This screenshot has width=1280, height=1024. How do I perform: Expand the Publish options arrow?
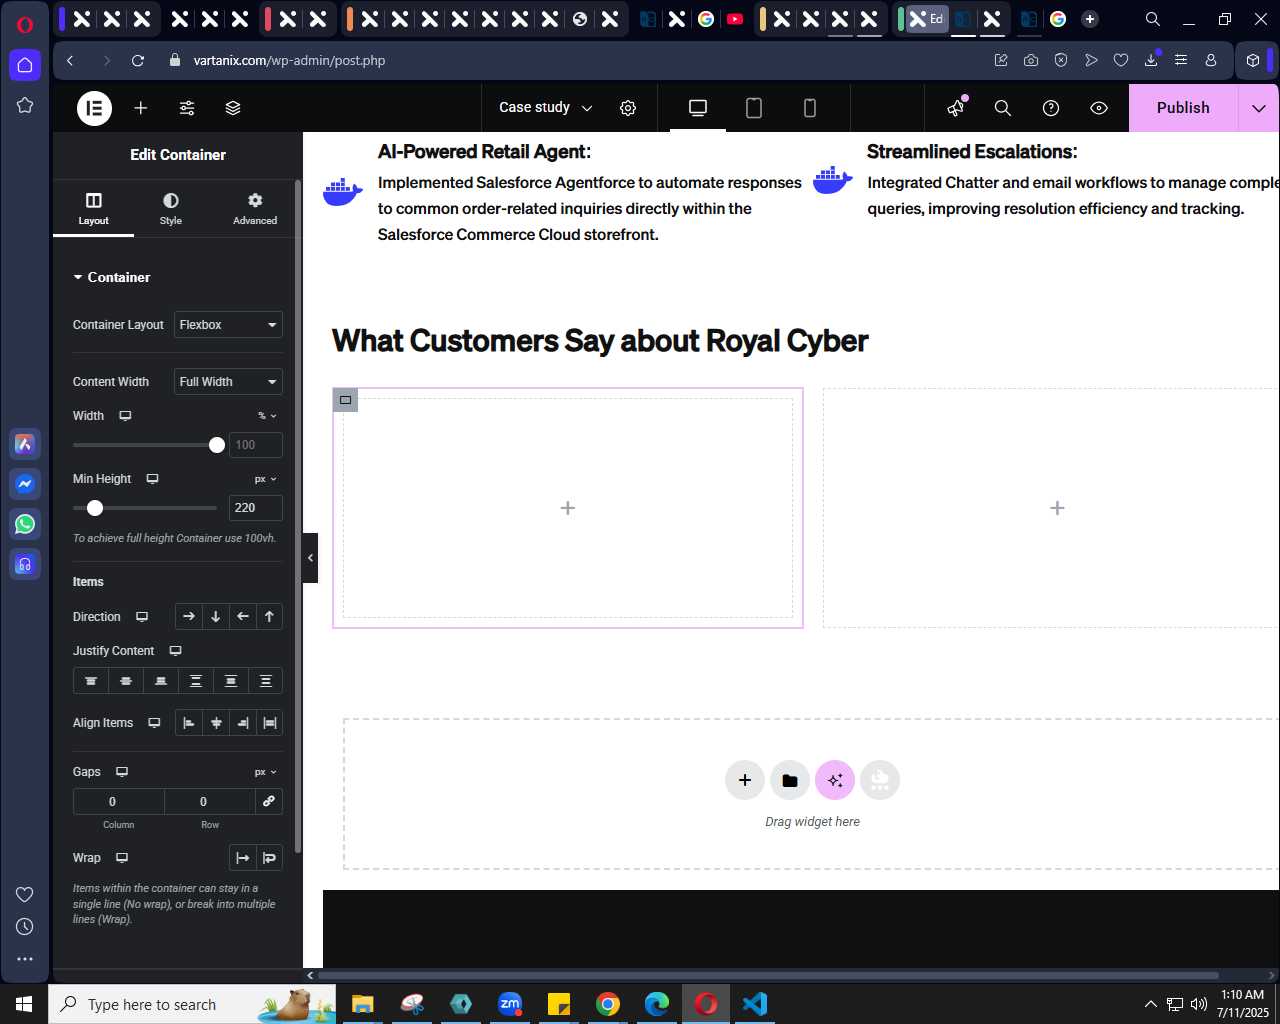pyautogui.click(x=1259, y=108)
